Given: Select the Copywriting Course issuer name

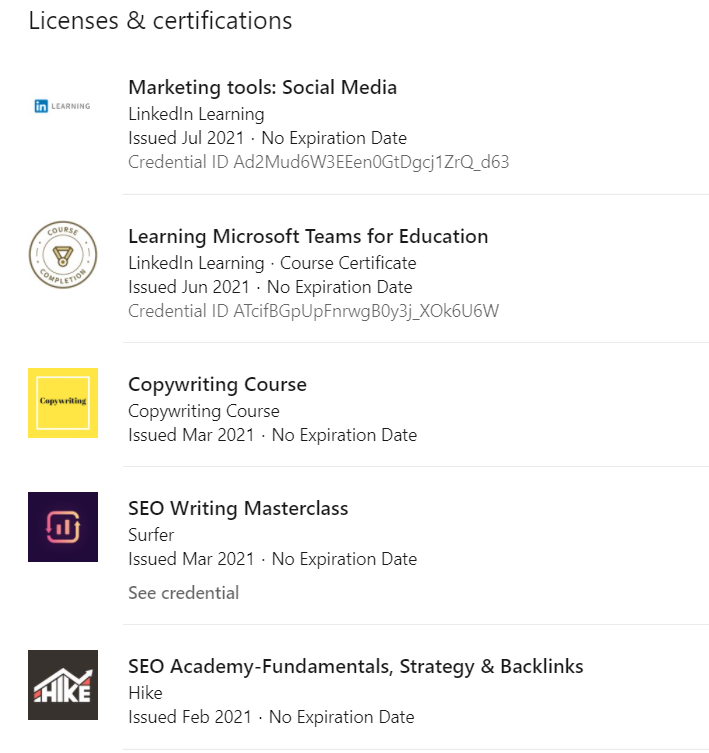Looking at the screenshot, I should coord(203,411).
